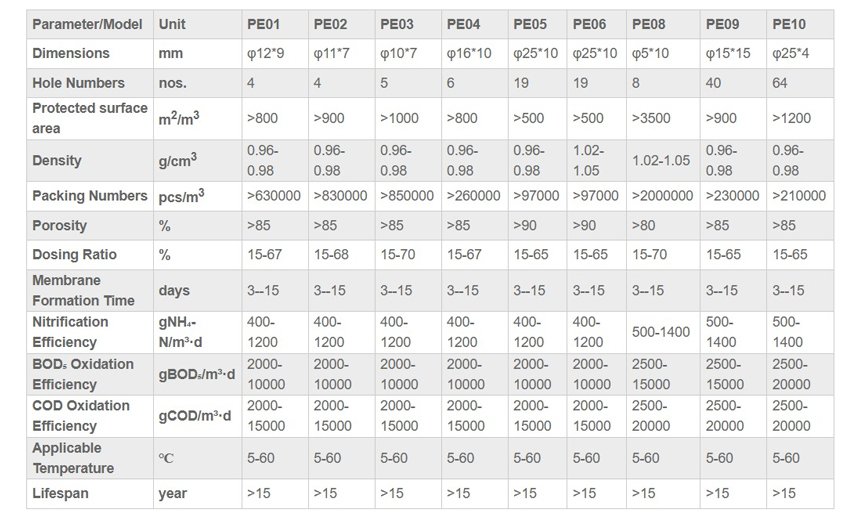
Task: Click the Packing Numbers row label
Action: pyautogui.click(x=90, y=195)
